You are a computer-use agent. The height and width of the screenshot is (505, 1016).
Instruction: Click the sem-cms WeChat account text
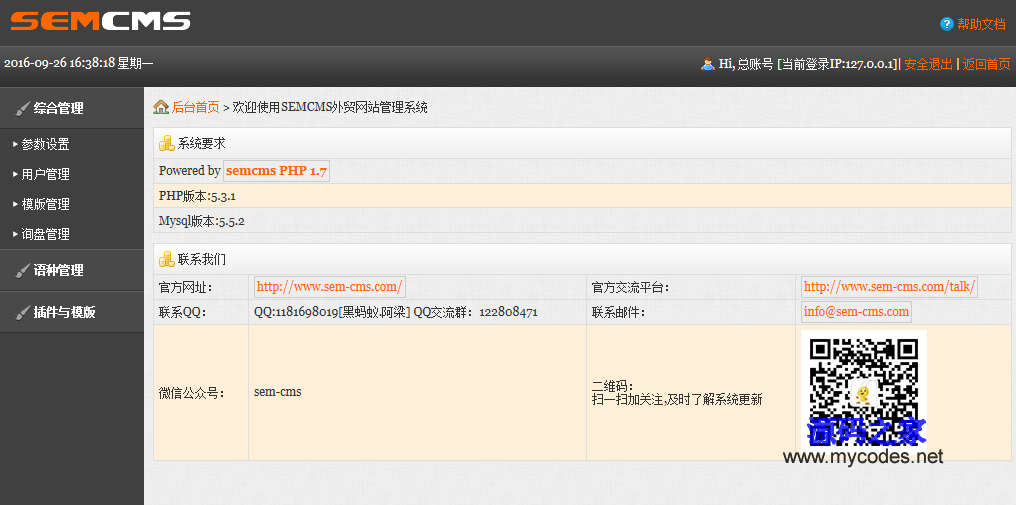pyautogui.click(x=278, y=392)
